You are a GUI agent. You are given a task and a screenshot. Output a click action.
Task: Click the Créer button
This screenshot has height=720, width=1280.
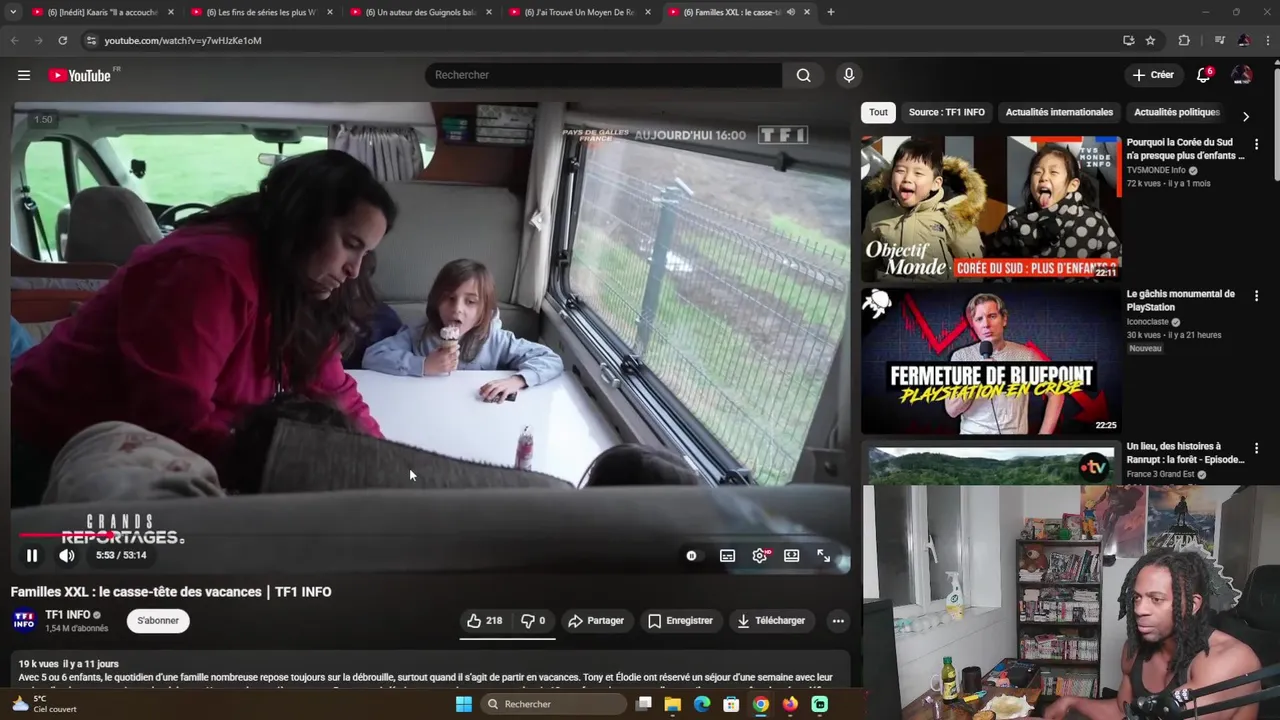[1152, 75]
